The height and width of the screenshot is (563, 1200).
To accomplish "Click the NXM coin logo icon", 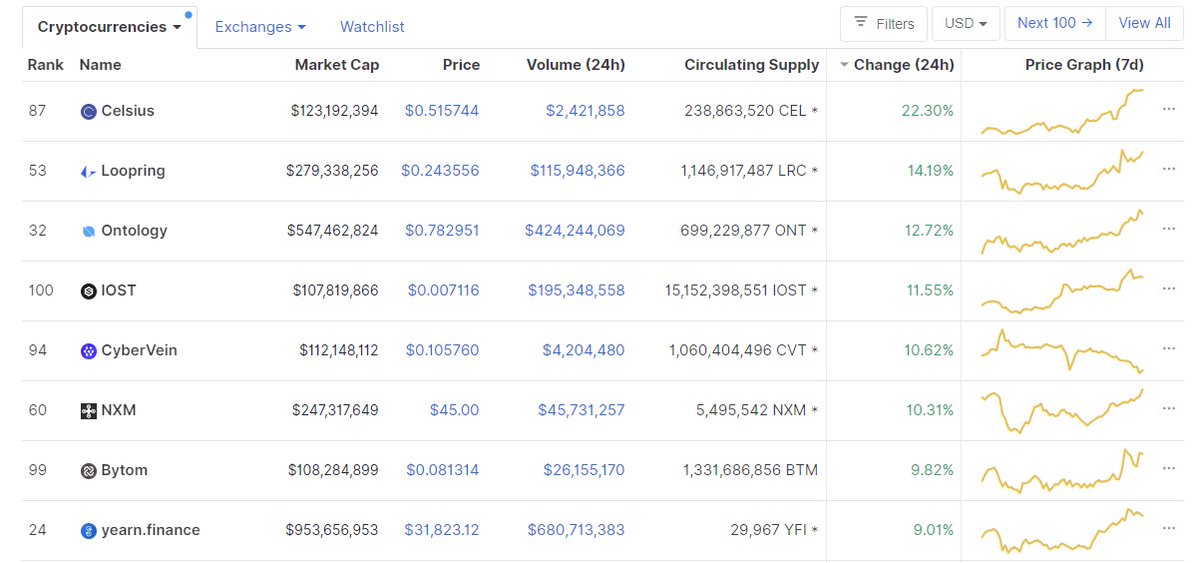I will 88,411.
